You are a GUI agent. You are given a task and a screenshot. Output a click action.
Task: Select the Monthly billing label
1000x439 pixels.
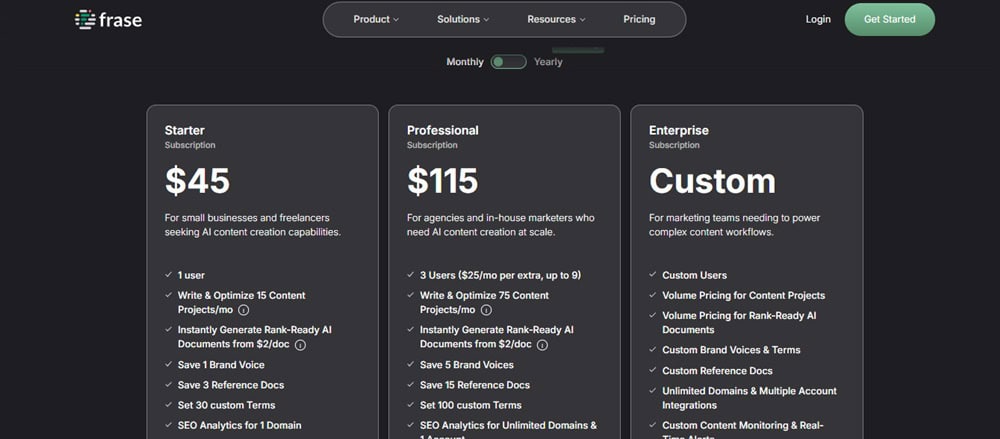465,62
